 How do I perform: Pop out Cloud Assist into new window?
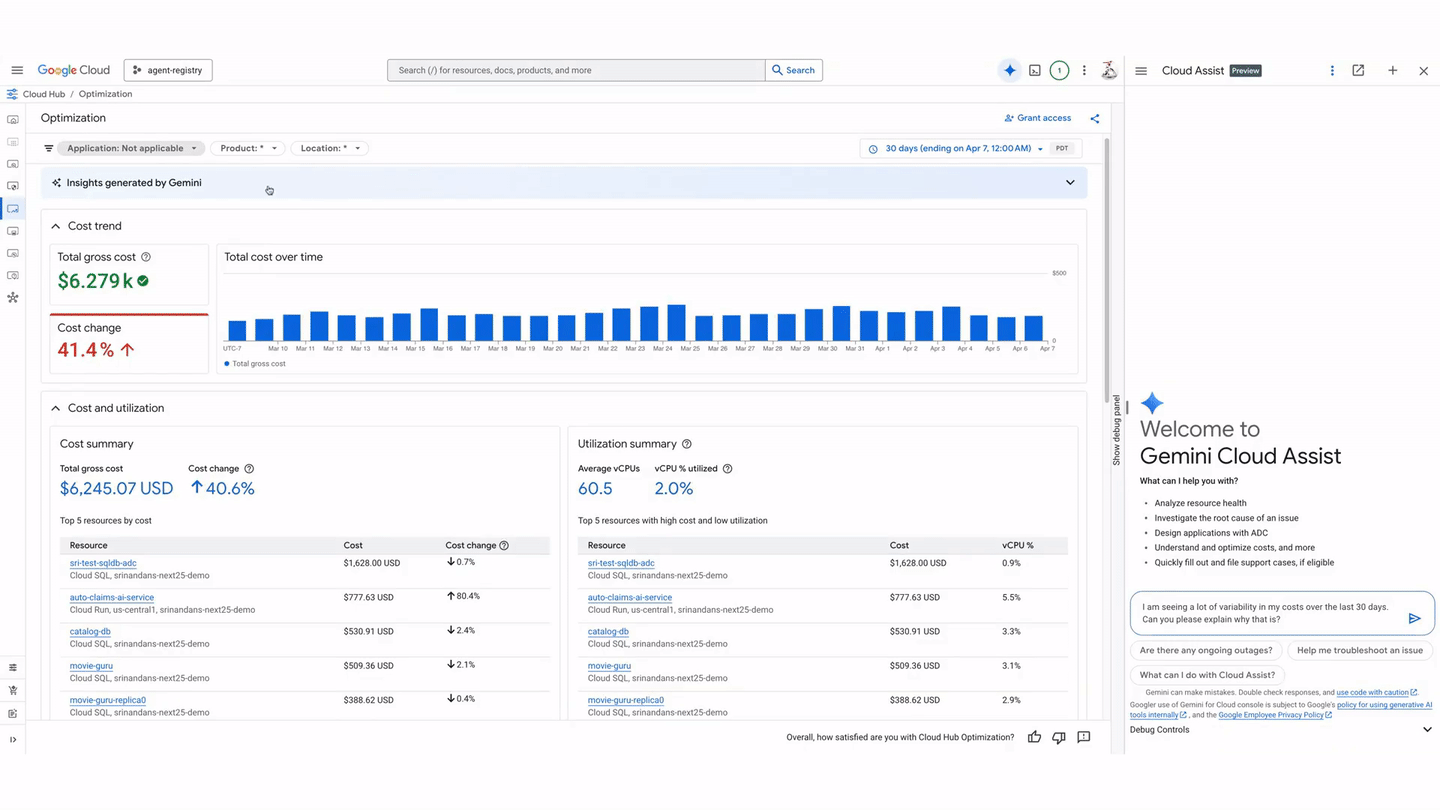point(1358,71)
